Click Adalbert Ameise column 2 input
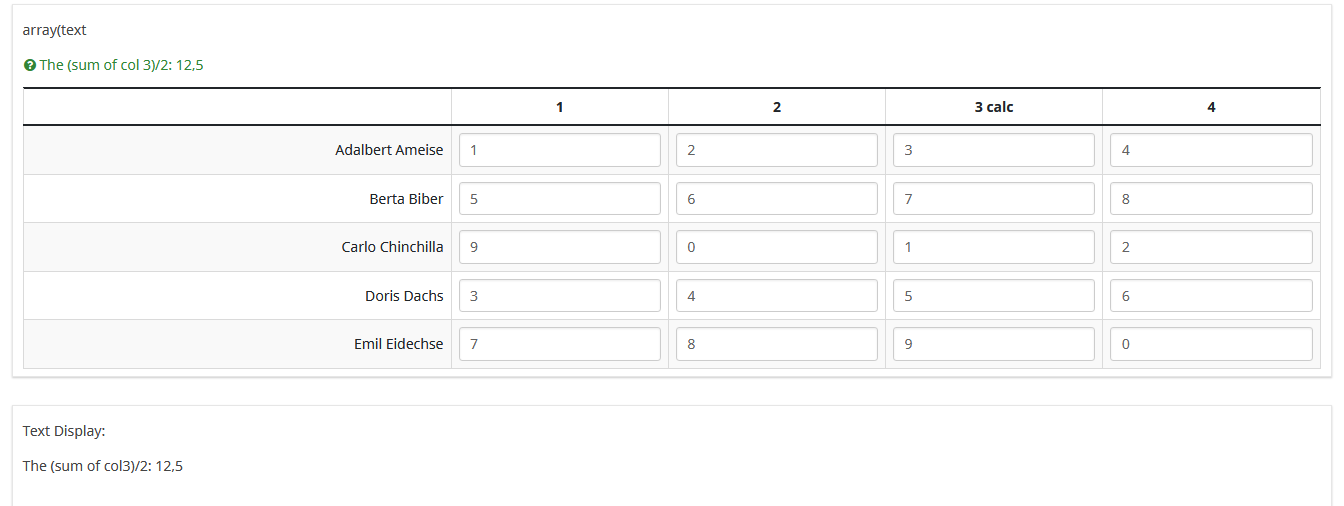 (777, 150)
